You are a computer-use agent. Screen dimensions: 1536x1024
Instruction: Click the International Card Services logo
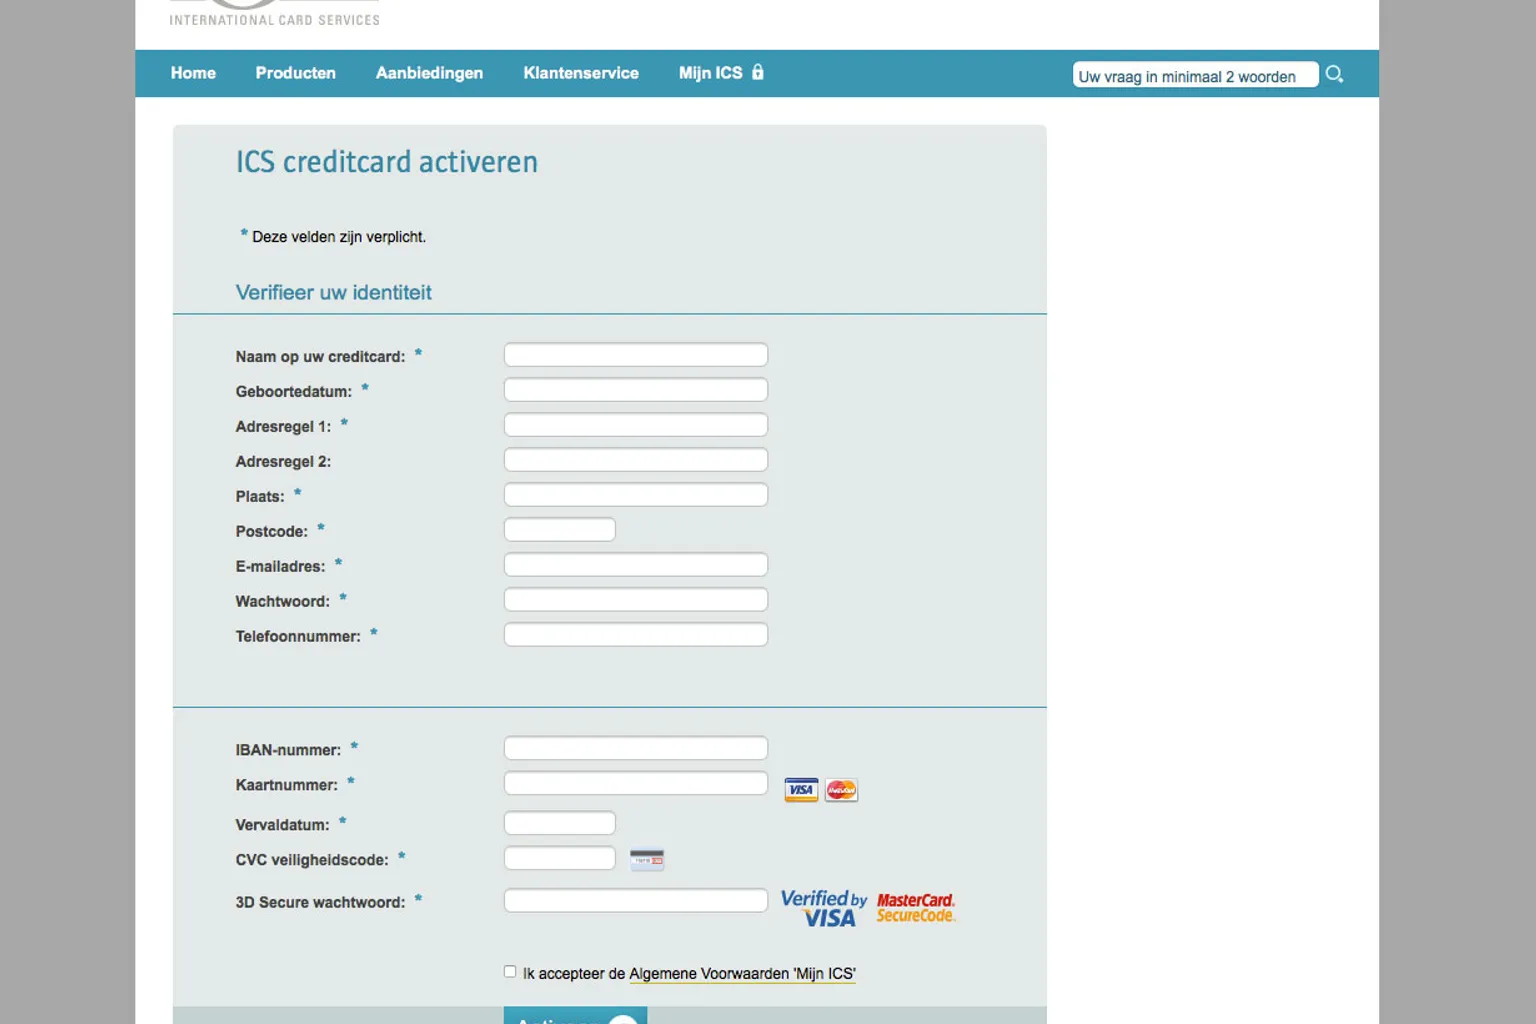(274, 14)
